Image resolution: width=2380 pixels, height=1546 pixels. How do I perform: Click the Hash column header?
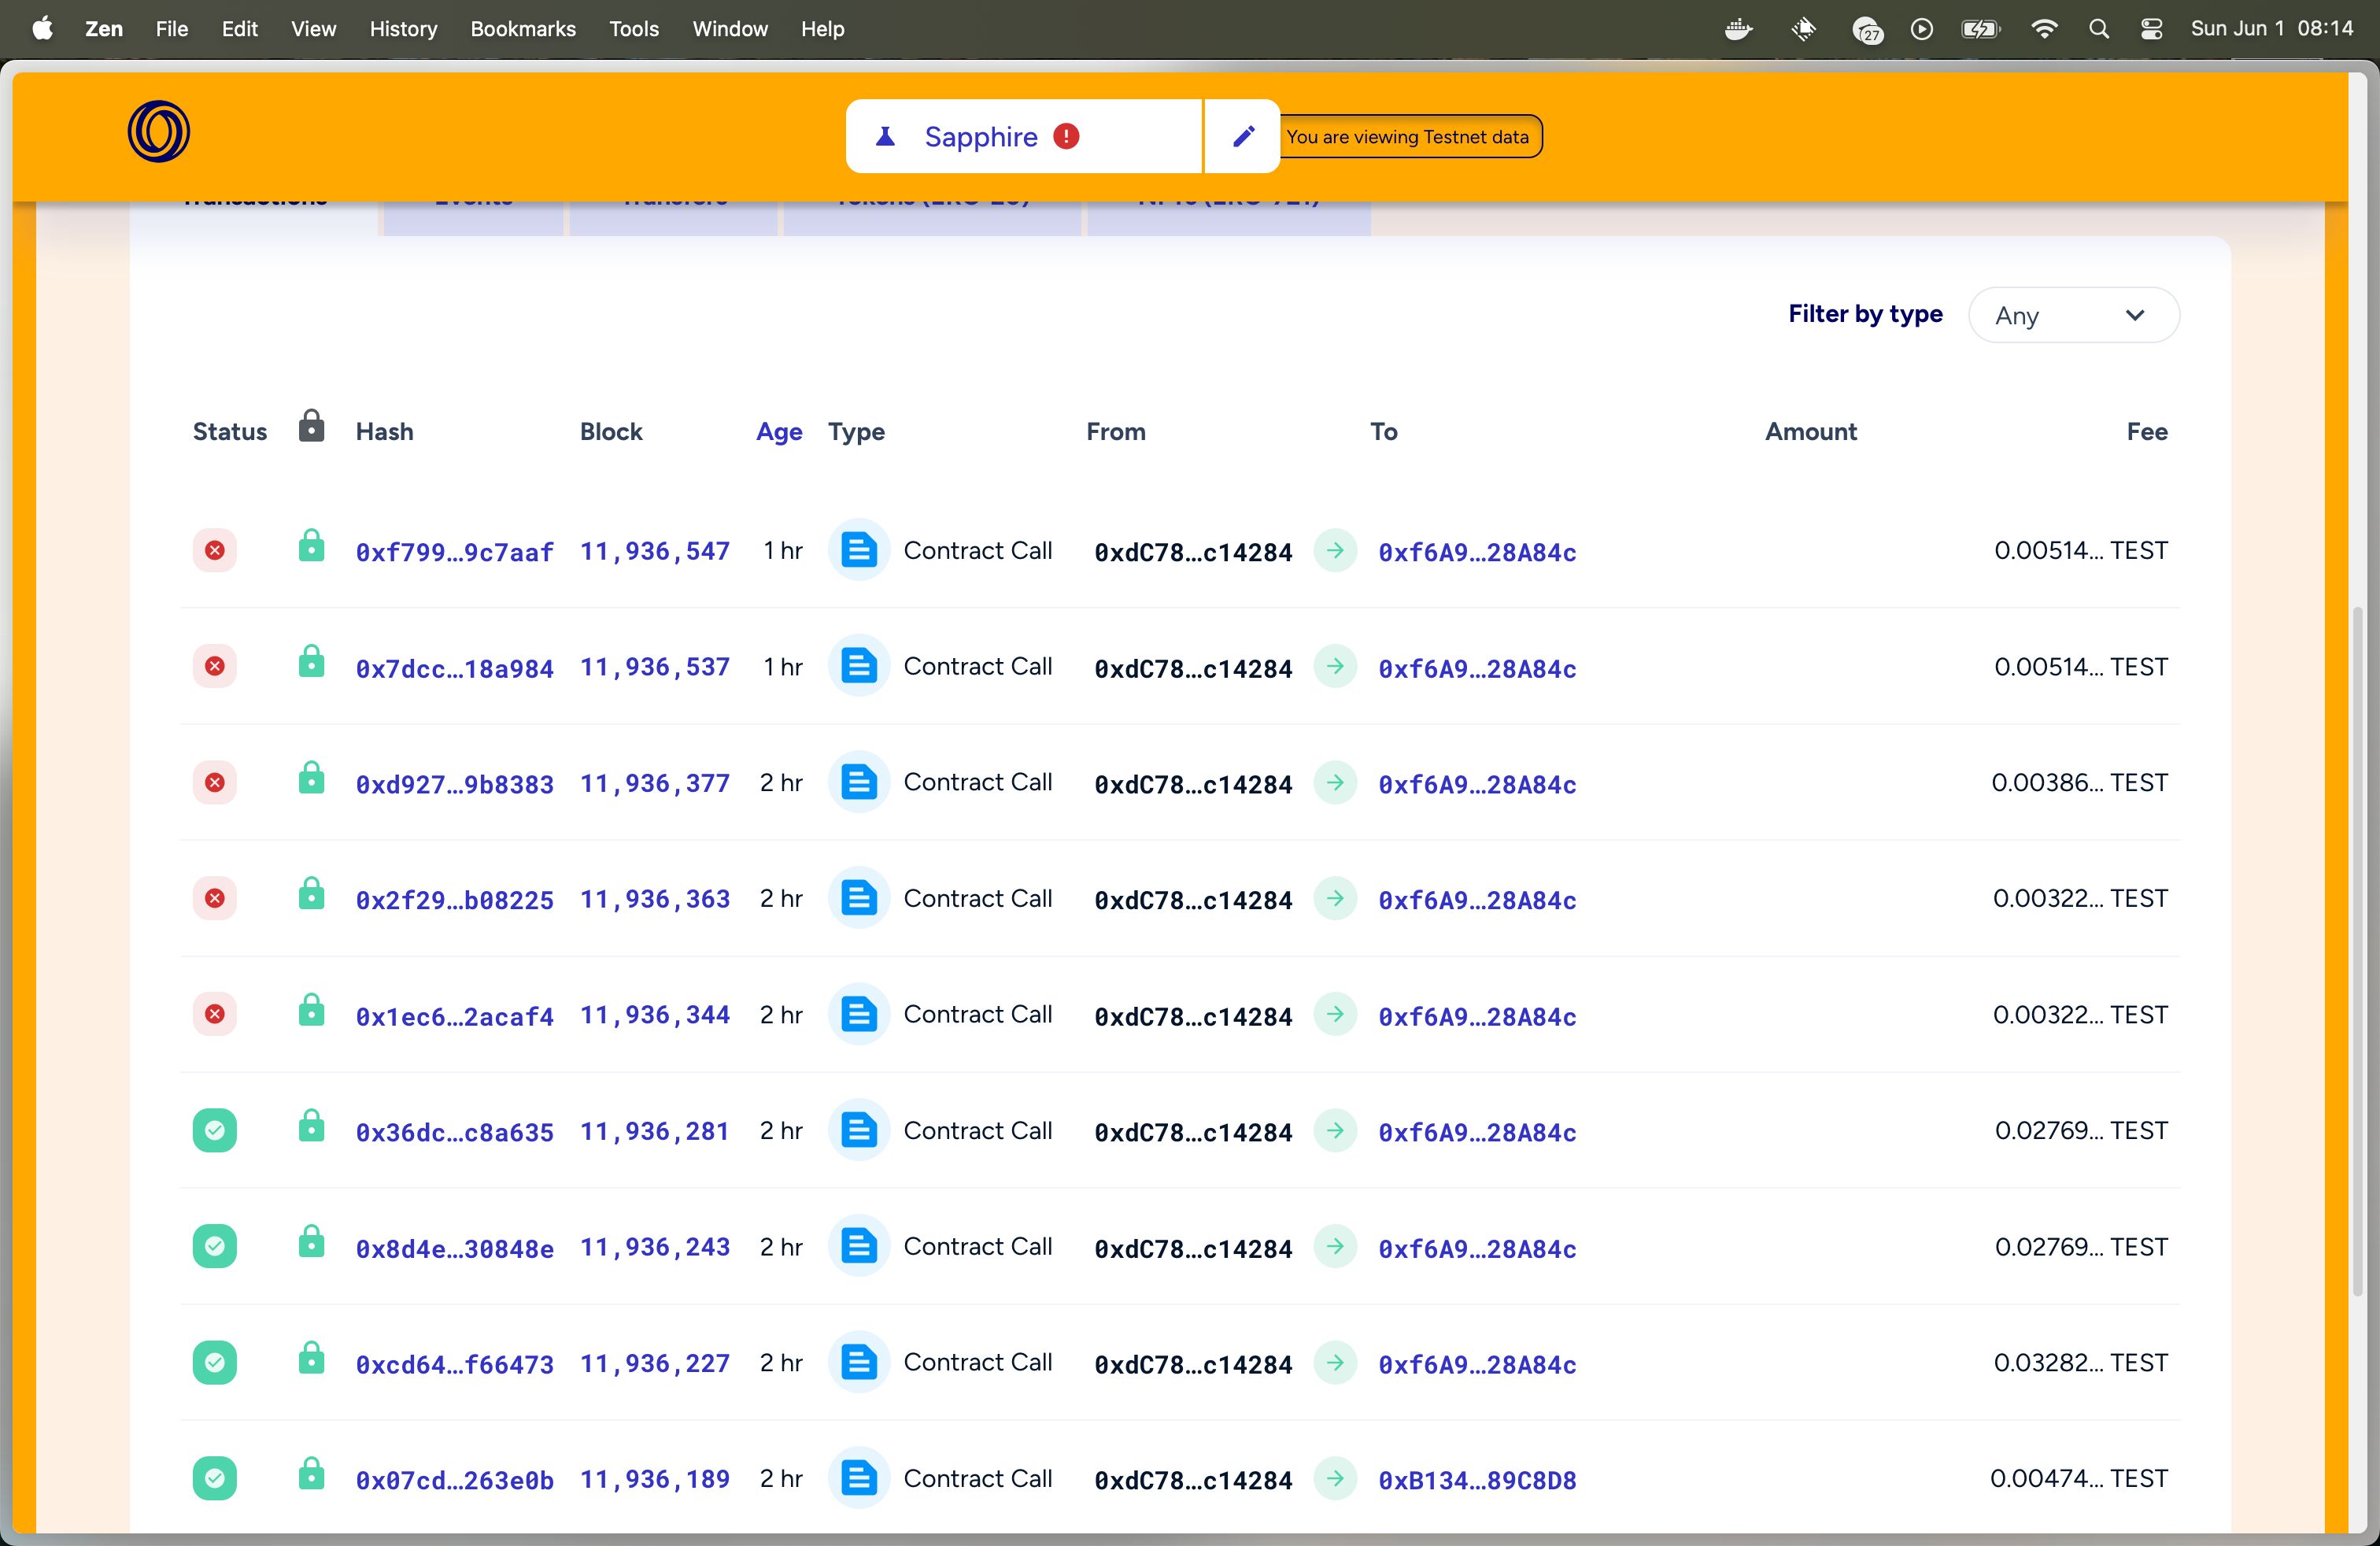pyautogui.click(x=384, y=431)
